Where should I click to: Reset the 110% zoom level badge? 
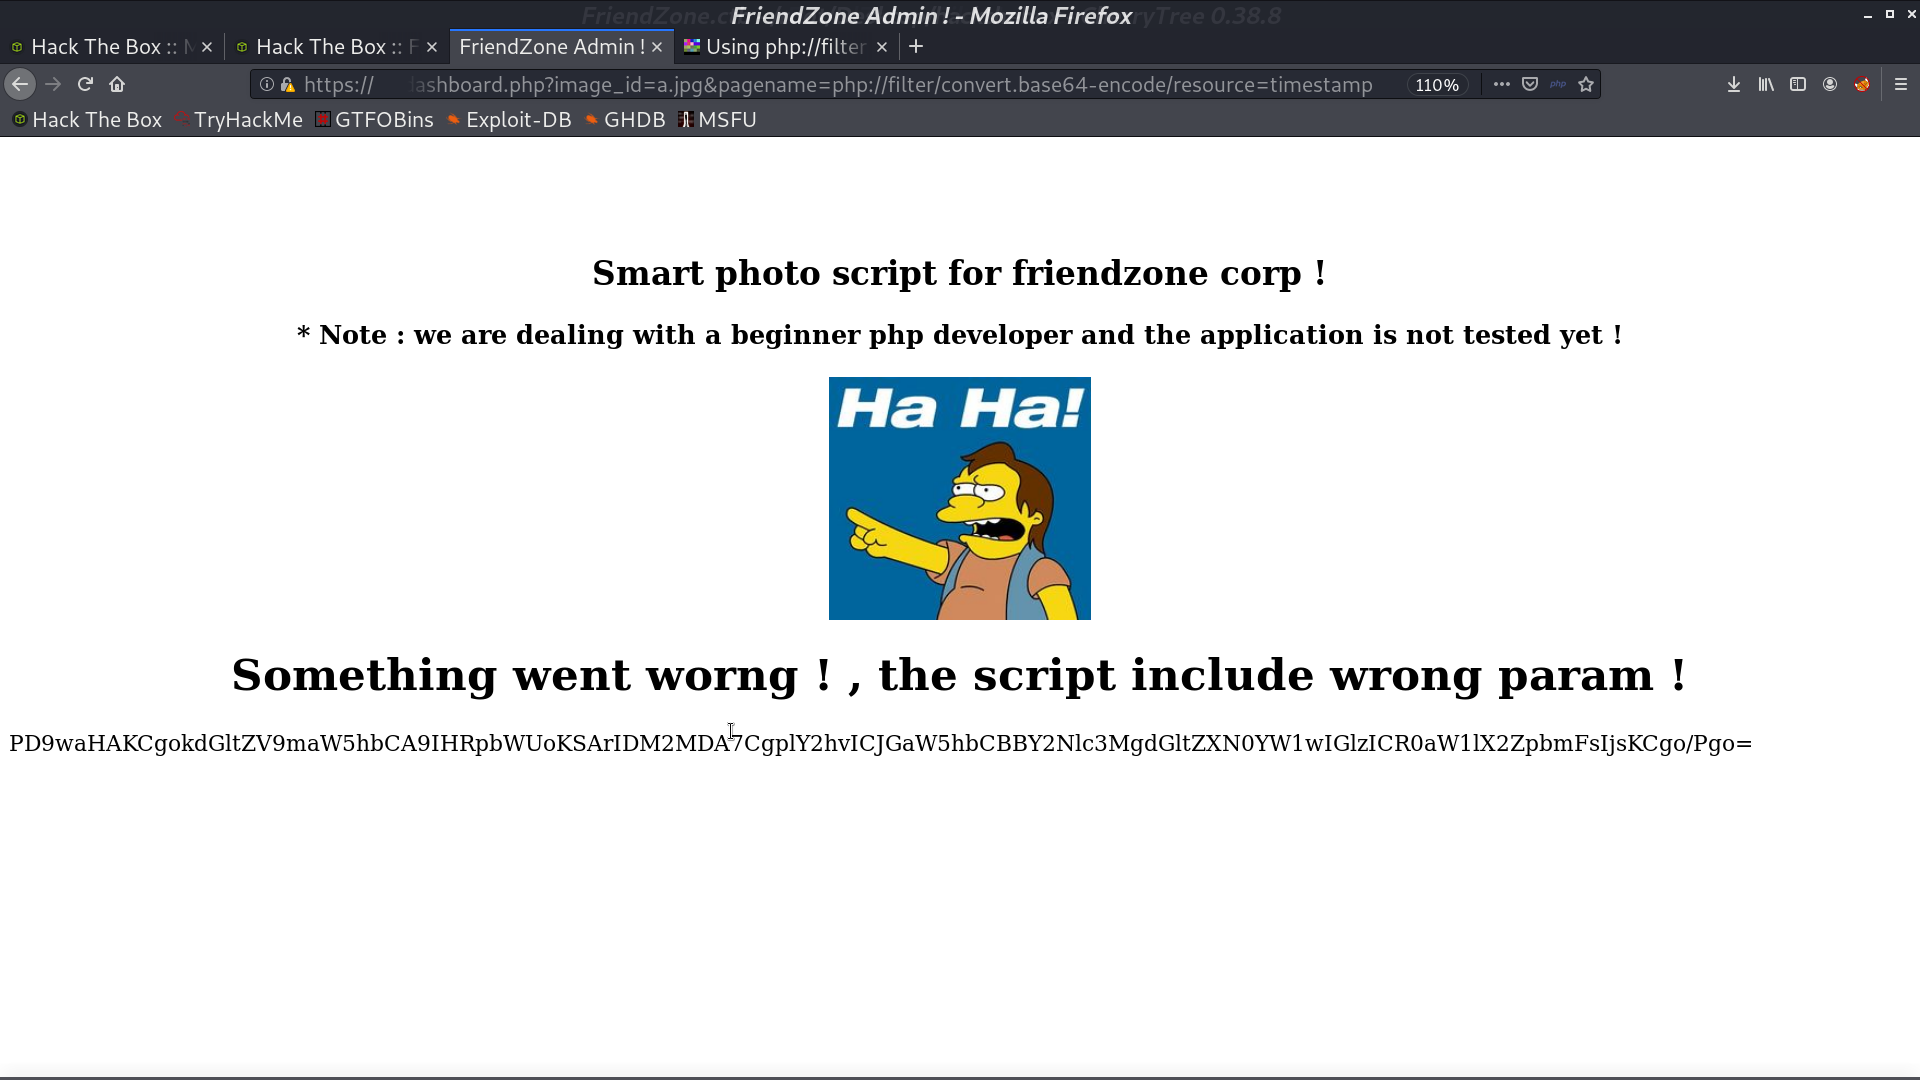[x=1437, y=85]
